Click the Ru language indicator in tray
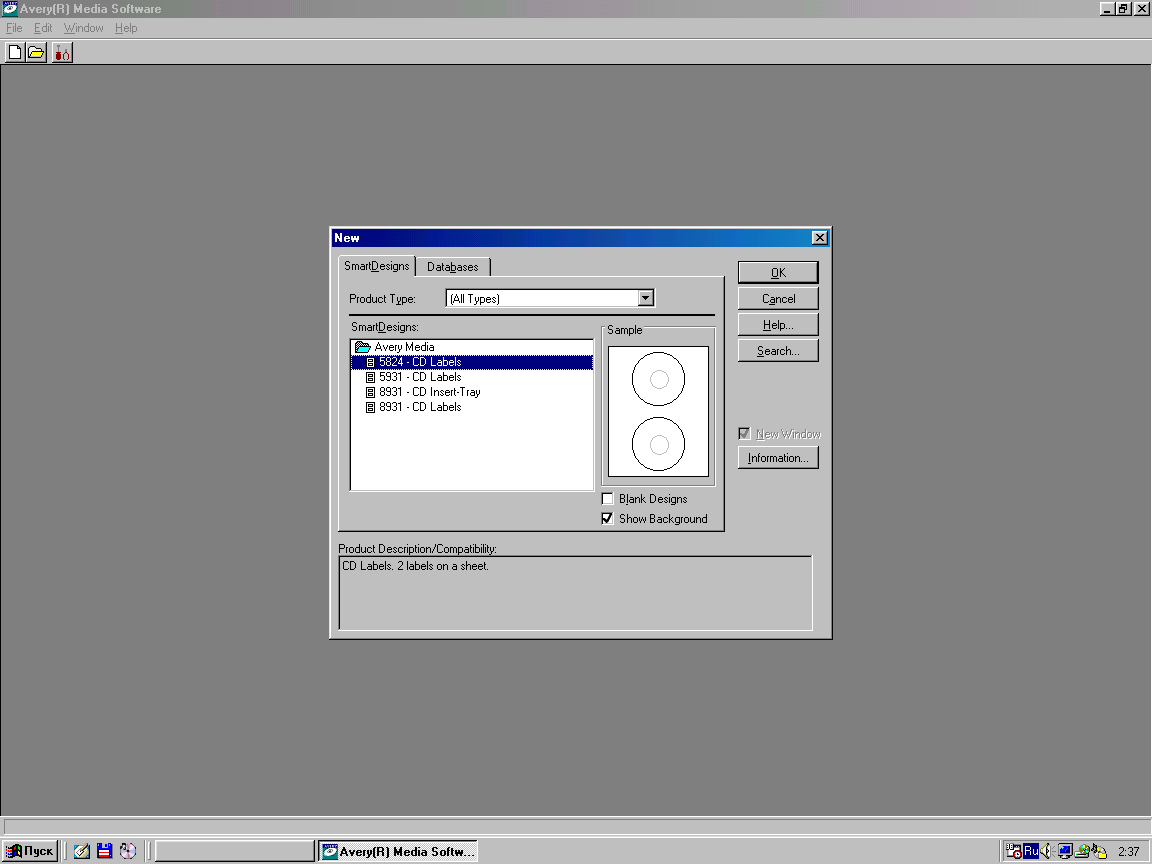This screenshot has width=1152, height=864. coord(1031,851)
